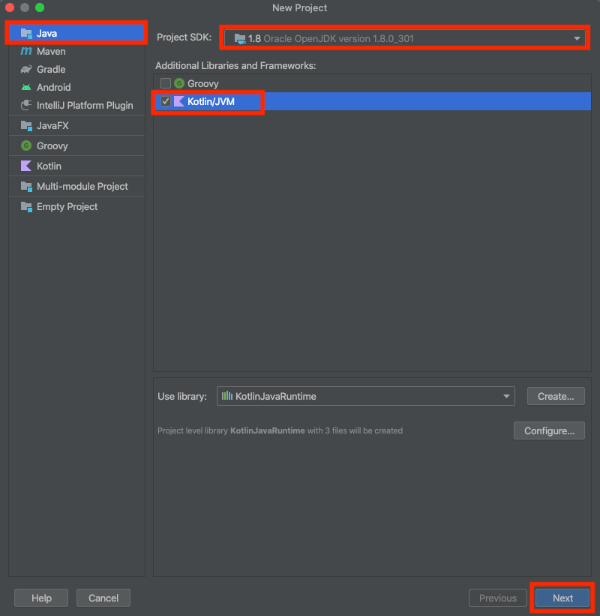Click the Next button

click(563, 598)
